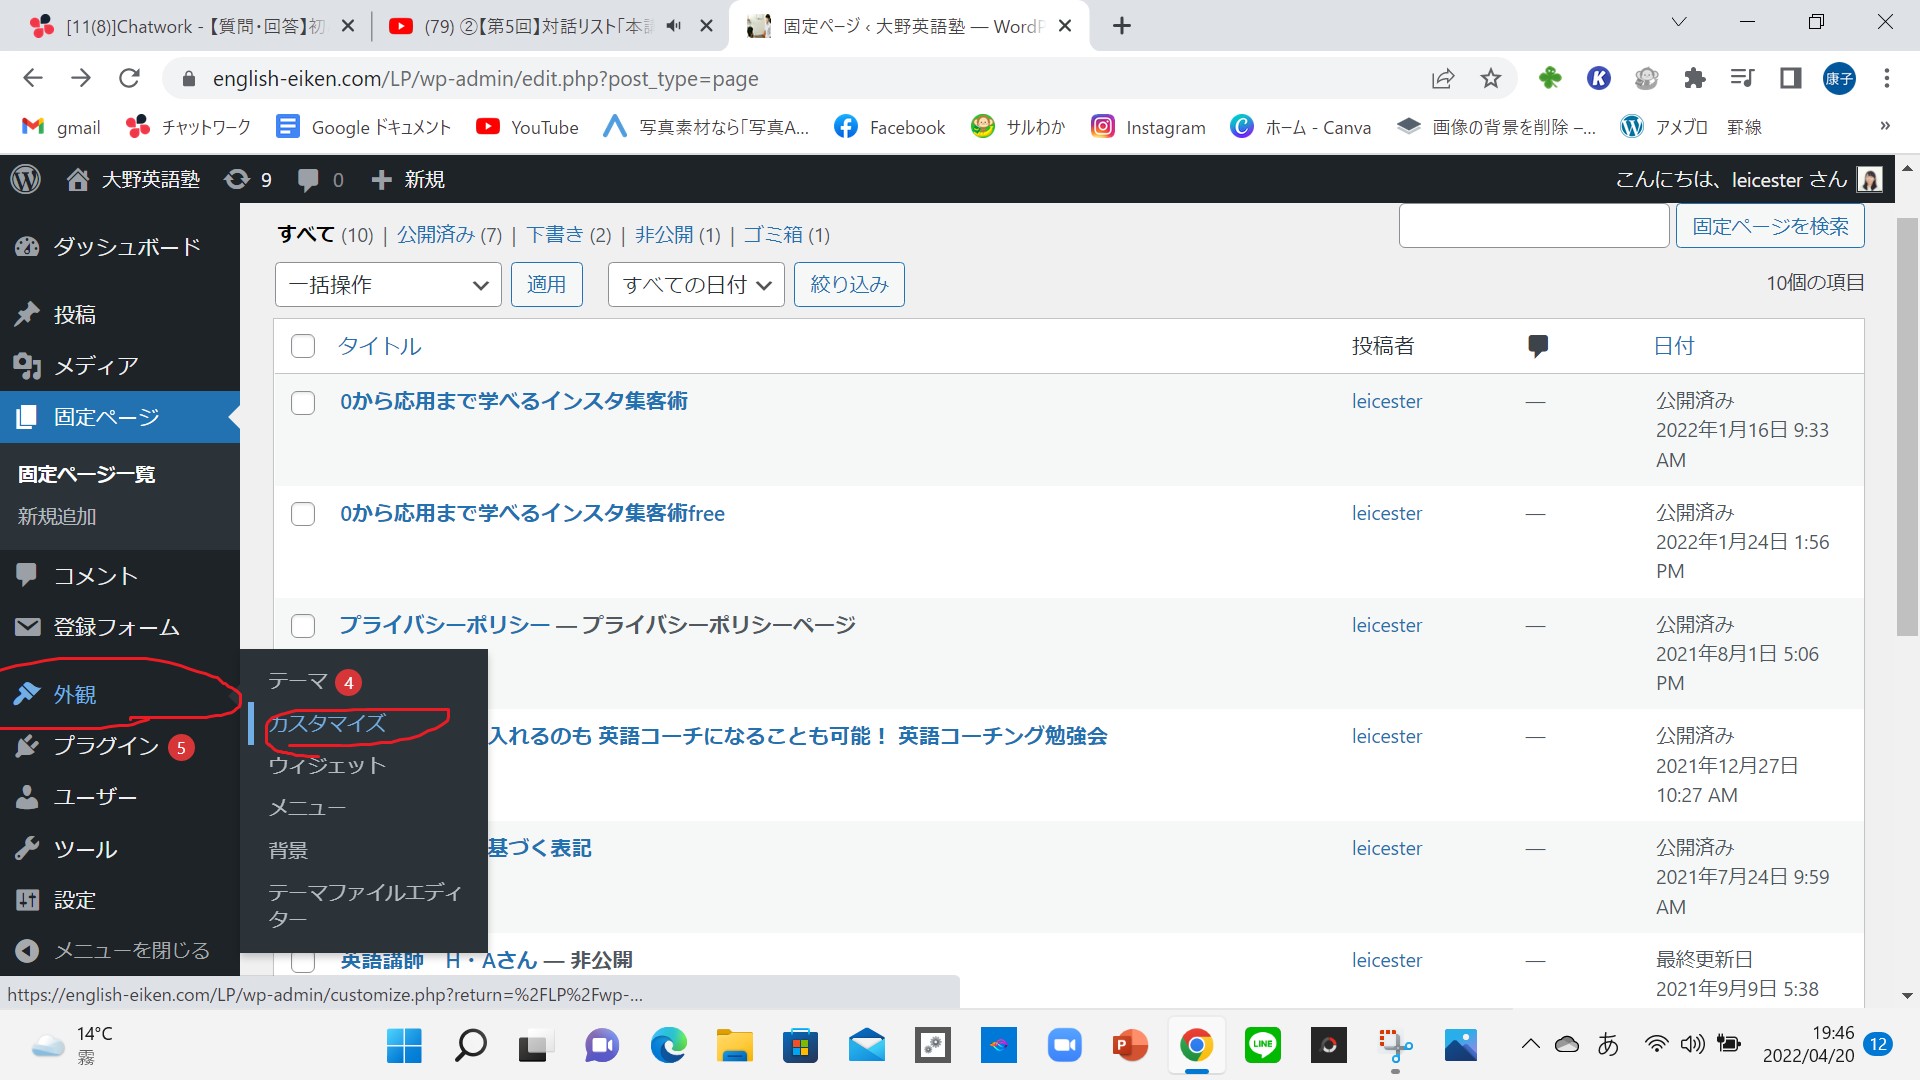The height and width of the screenshot is (1080, 1920).
Task: Open comments bubble in admin bar
Action: pos(321,179)
